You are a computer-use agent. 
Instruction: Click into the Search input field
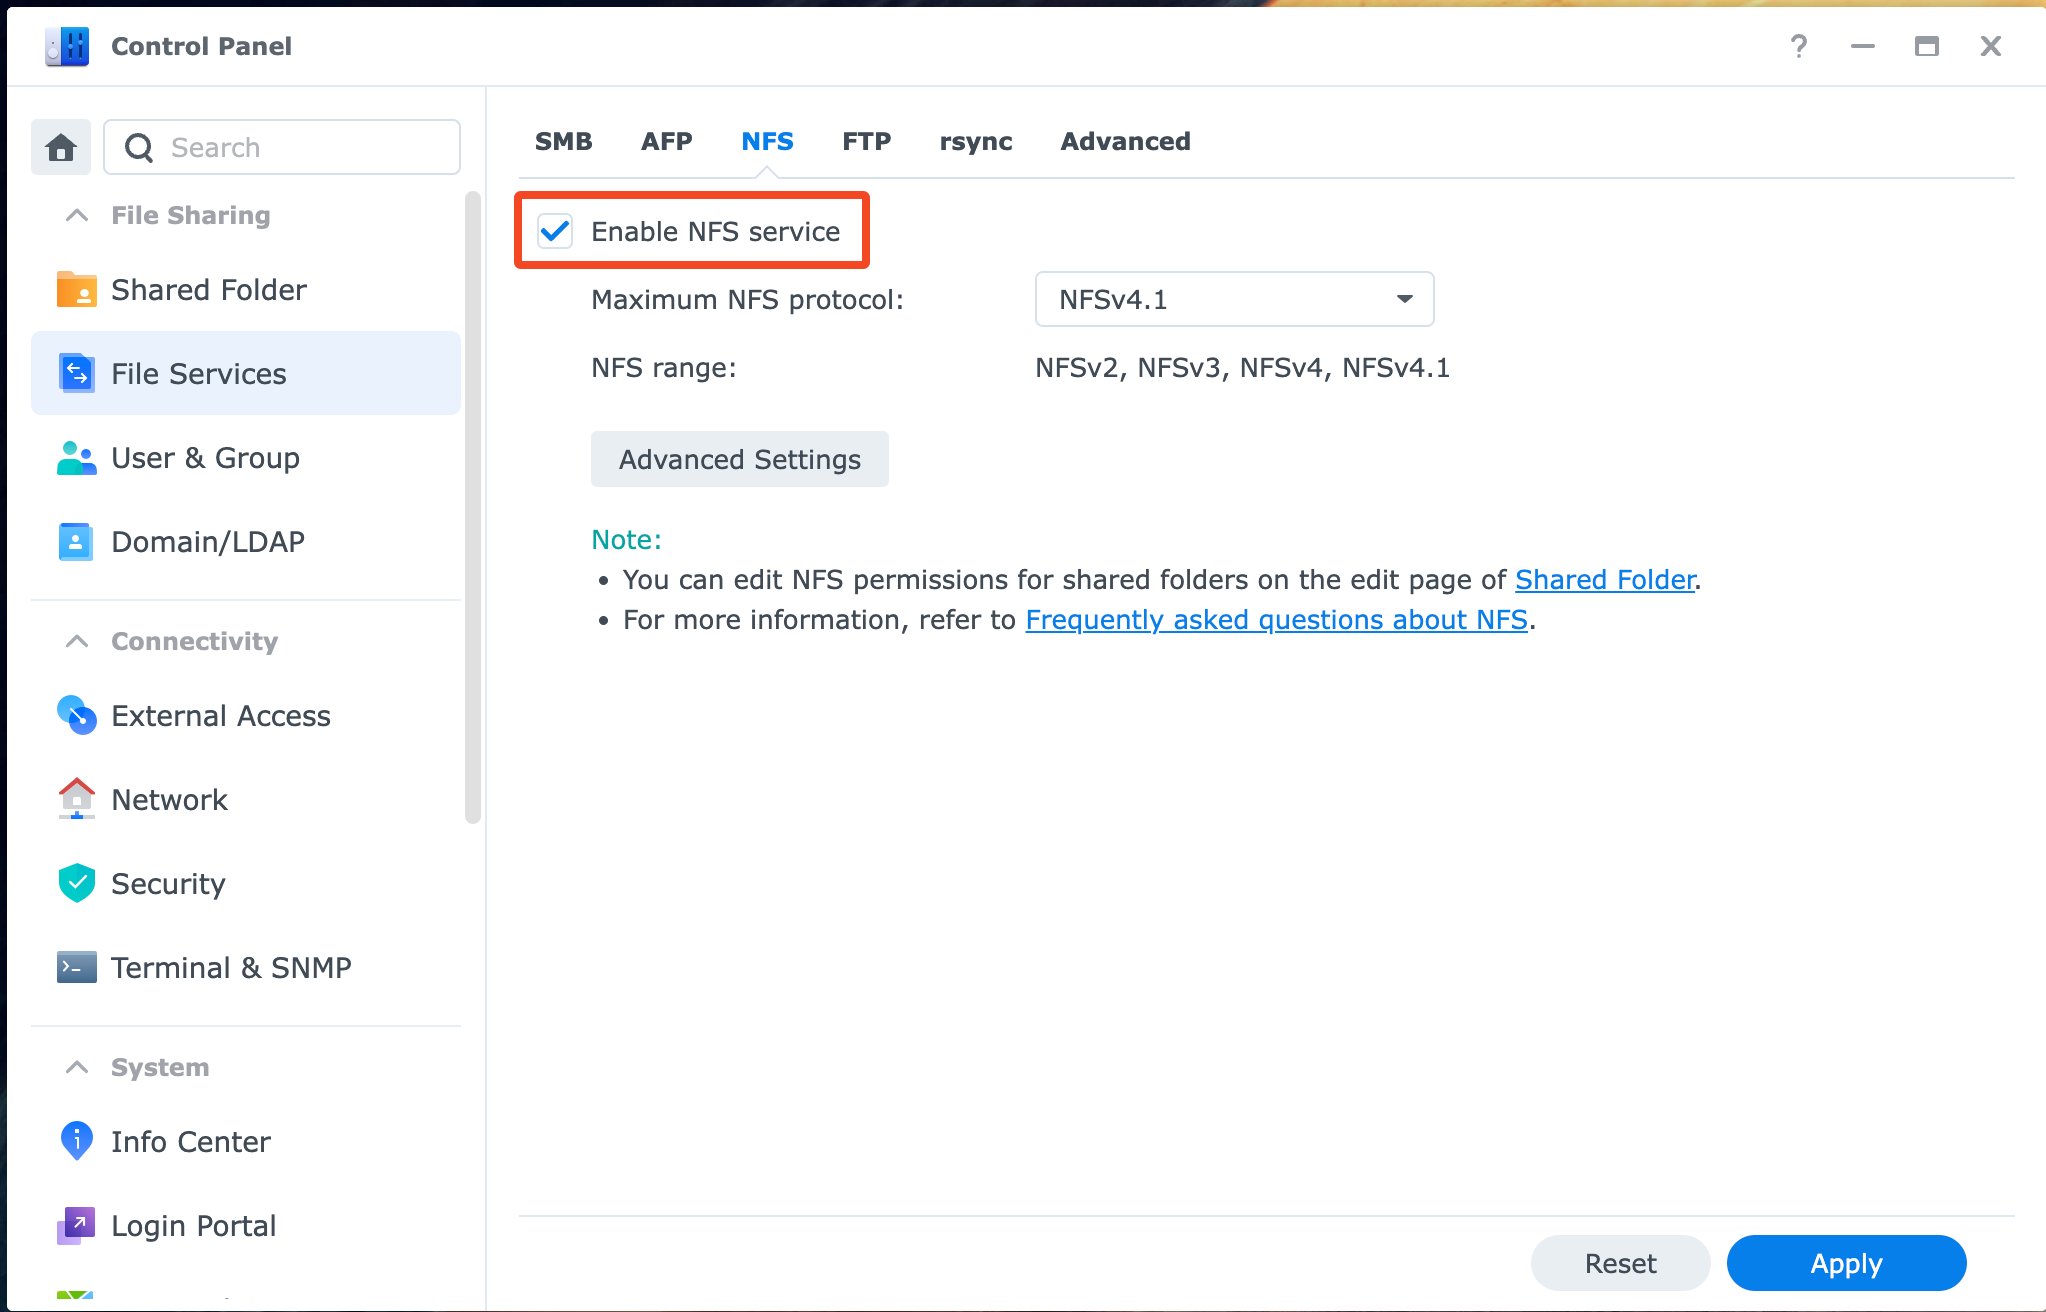[x=300, y=148]
